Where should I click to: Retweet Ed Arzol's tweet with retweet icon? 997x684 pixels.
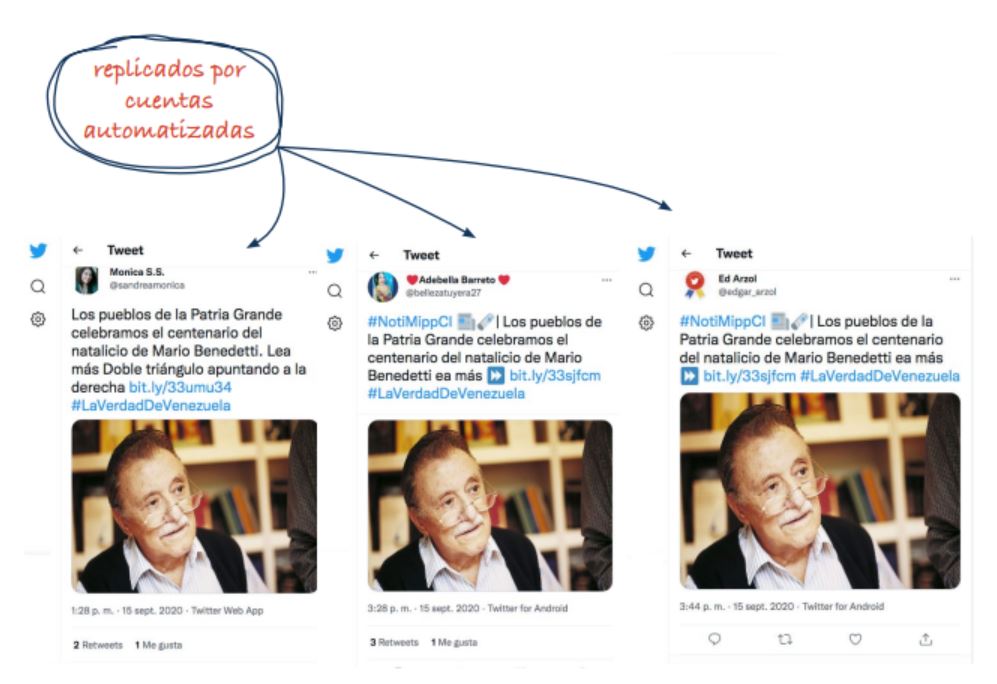785,639
